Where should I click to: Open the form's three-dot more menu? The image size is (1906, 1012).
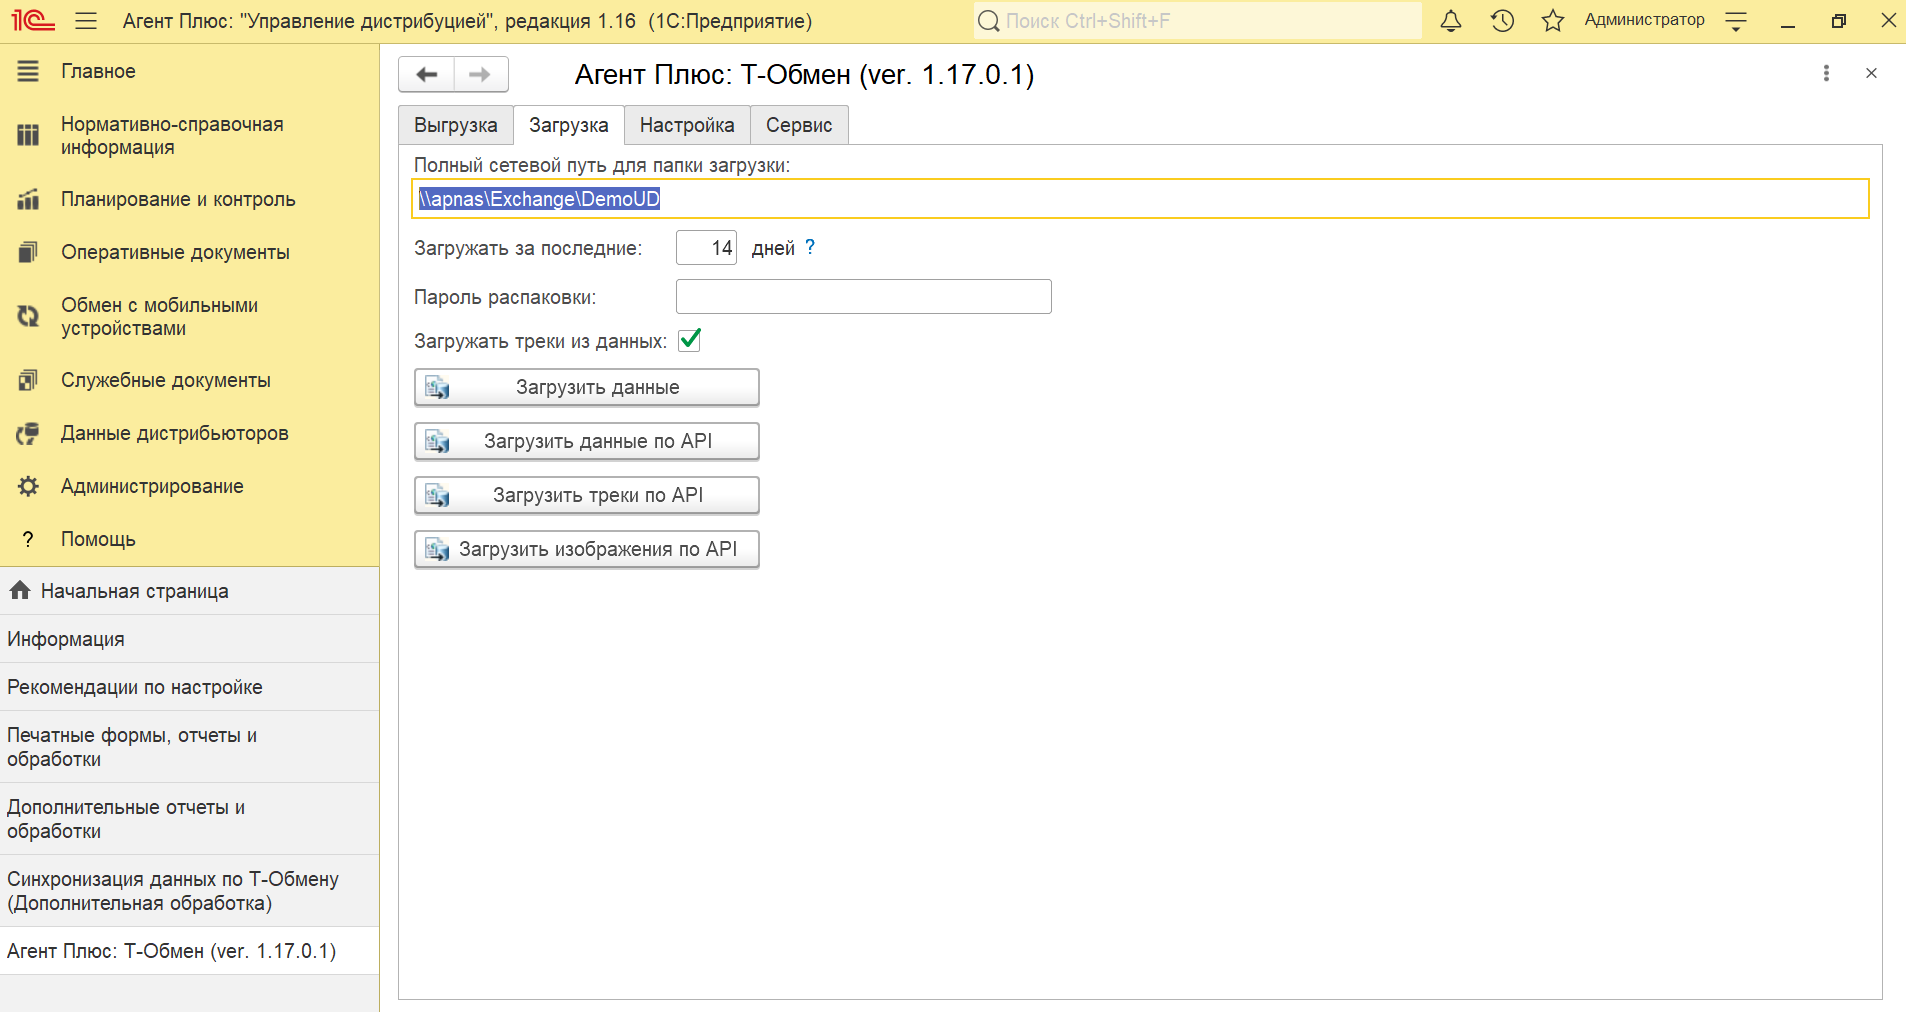(1826, 73)
